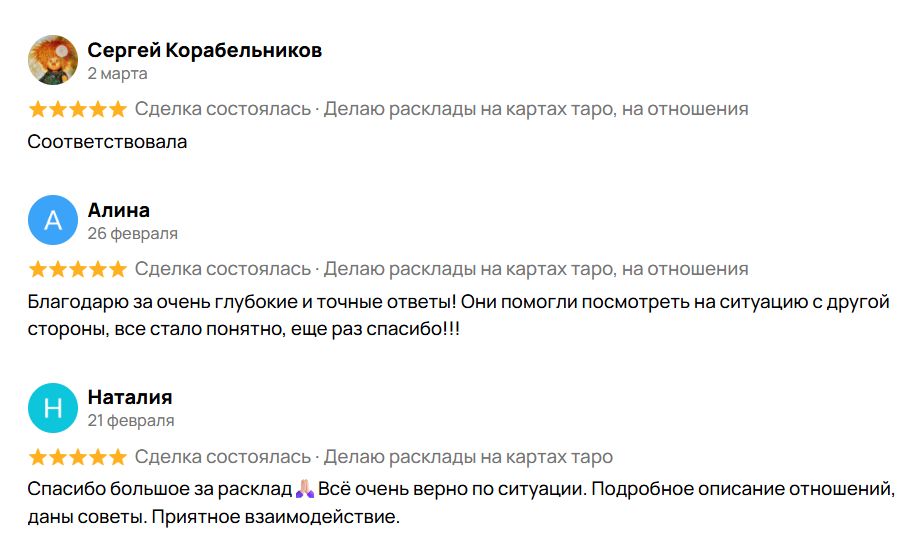Click Сергей Корабельников's profile avatar picture
Screen dimensions: 908x555
tap(53, 60)
